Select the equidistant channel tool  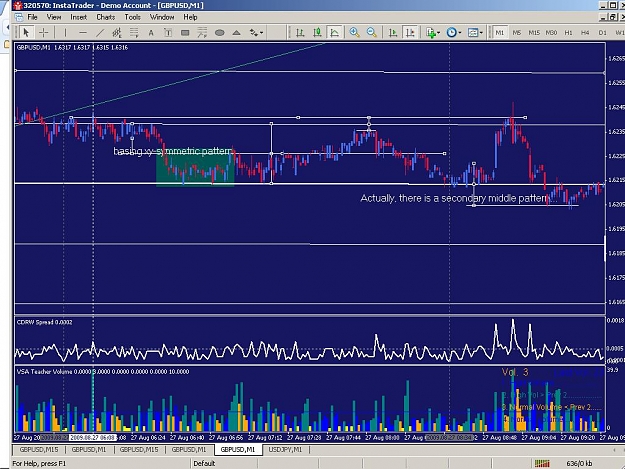coord(117,33)
